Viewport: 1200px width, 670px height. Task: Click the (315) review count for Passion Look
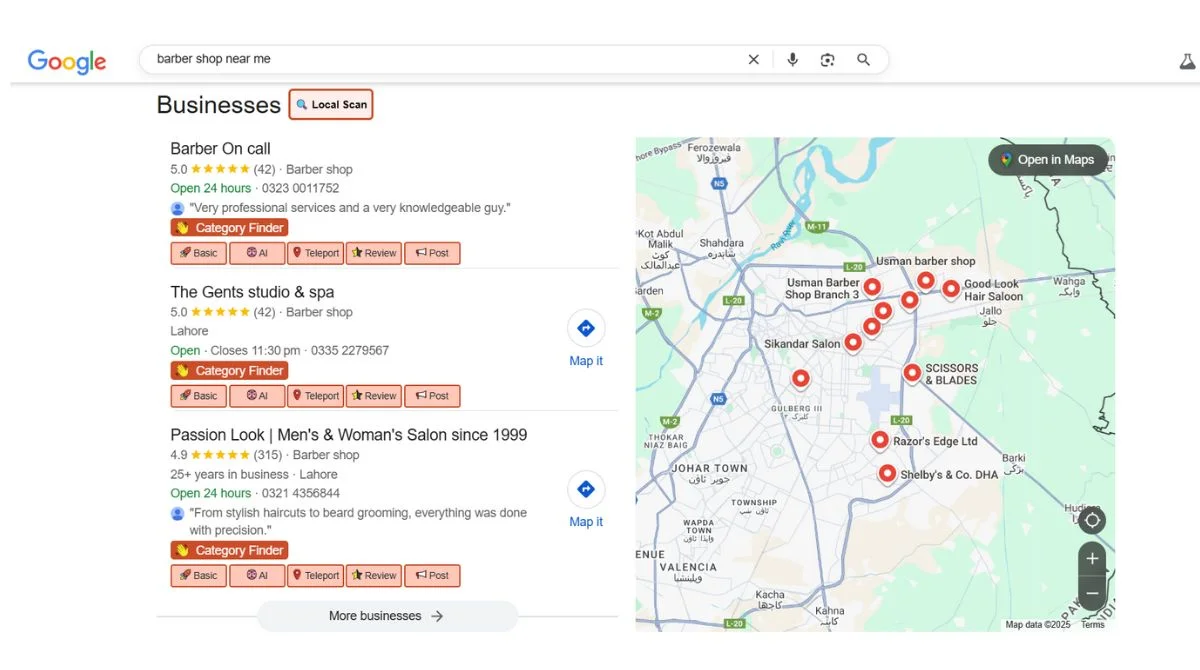(x=268, y=455)
